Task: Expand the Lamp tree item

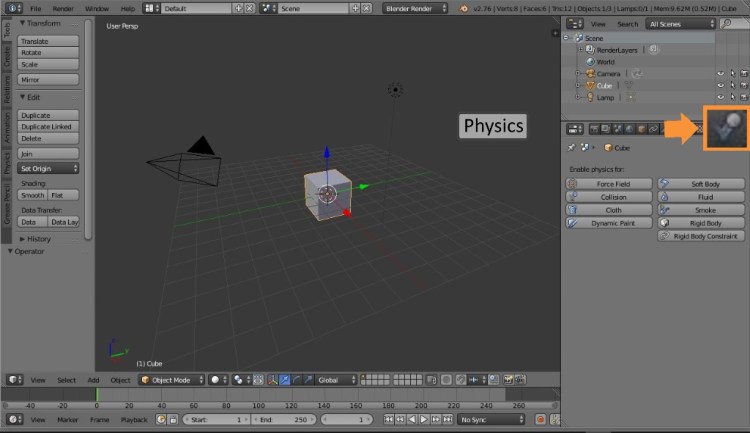Action: 577,97
